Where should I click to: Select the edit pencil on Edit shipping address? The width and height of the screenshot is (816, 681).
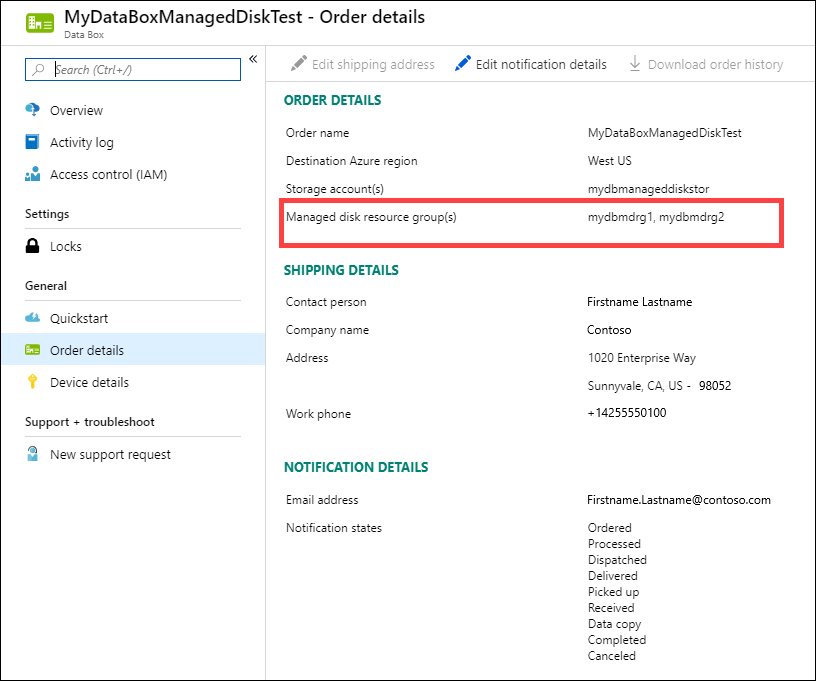(x=298, y=63)
